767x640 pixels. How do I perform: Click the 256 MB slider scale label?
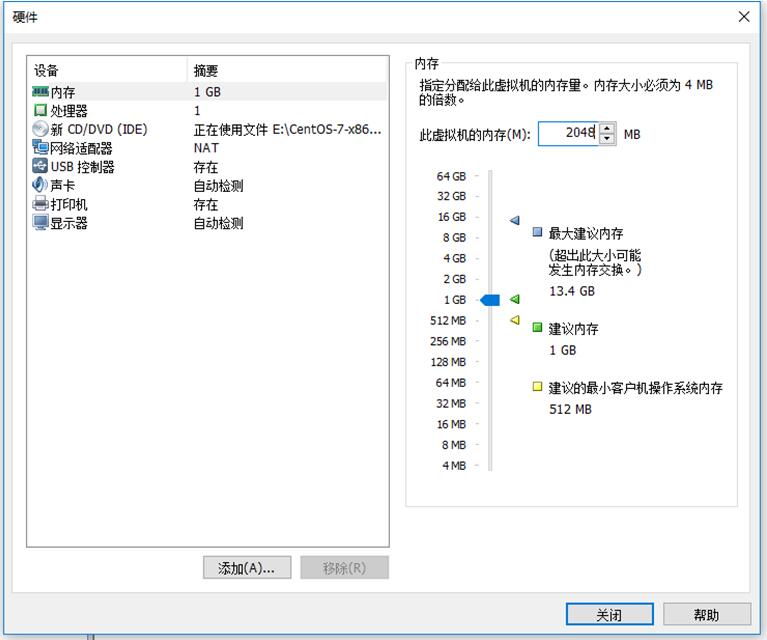(448, 341)
